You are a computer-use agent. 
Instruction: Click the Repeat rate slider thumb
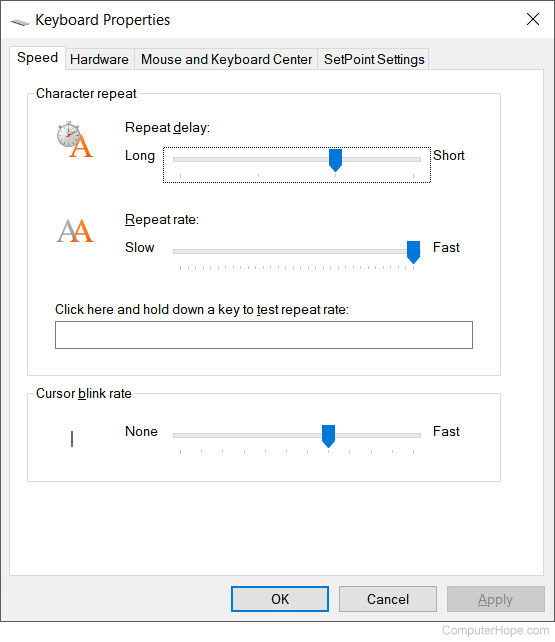(x=413, y=252)
